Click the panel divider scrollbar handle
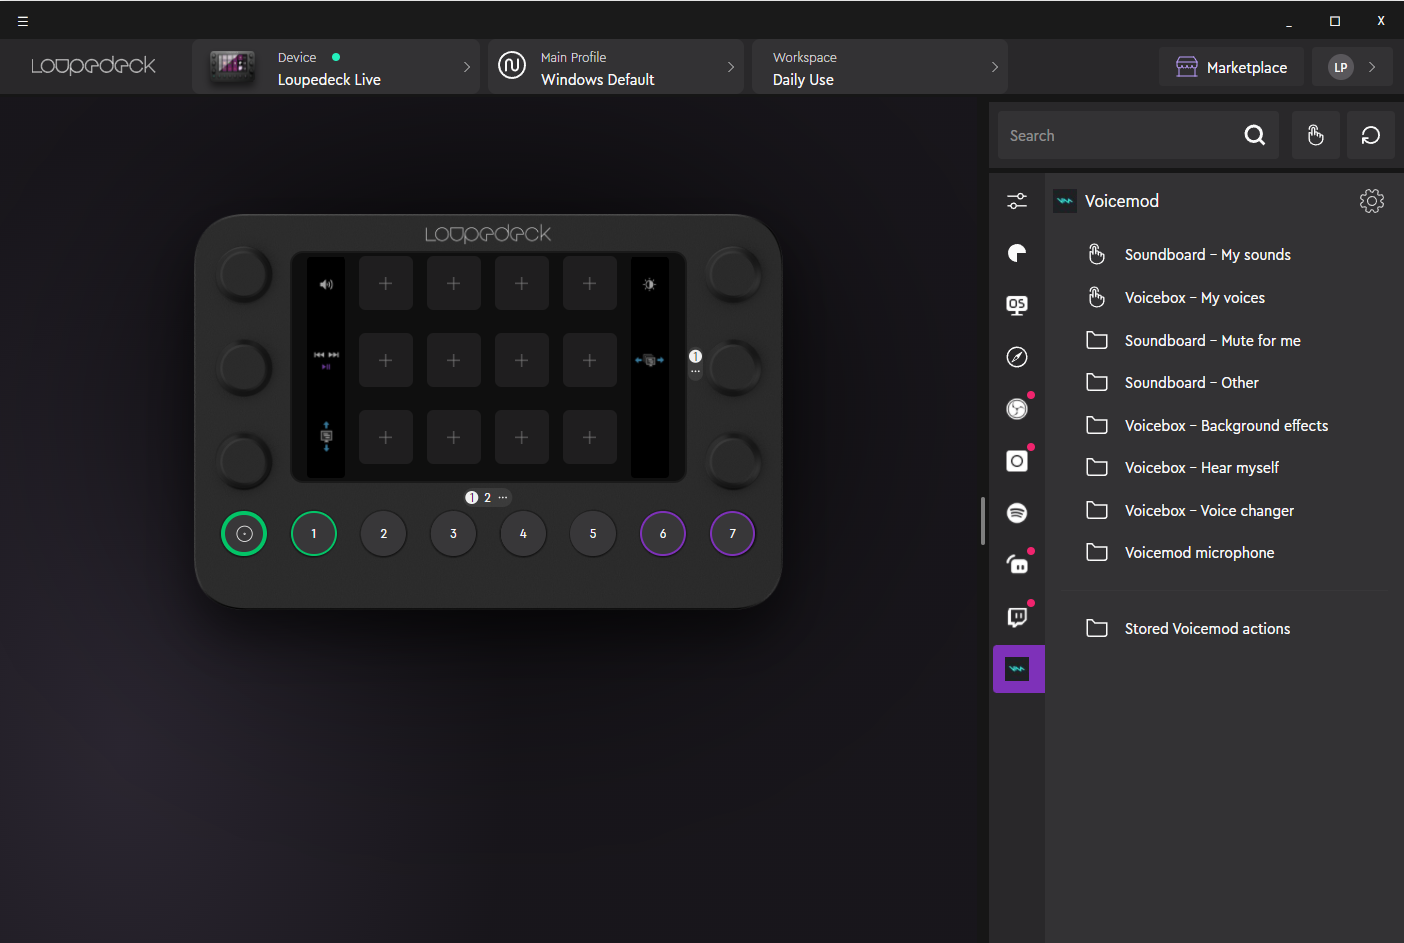Screen dimensions: 1404x943 click(983, 521)
